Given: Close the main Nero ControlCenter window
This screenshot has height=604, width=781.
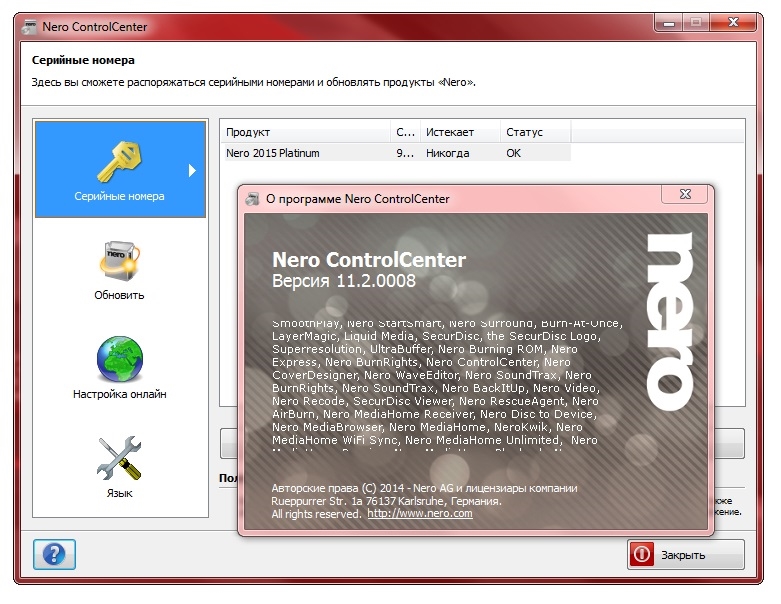Looking at the screenshot, I should tap(733, 22).
